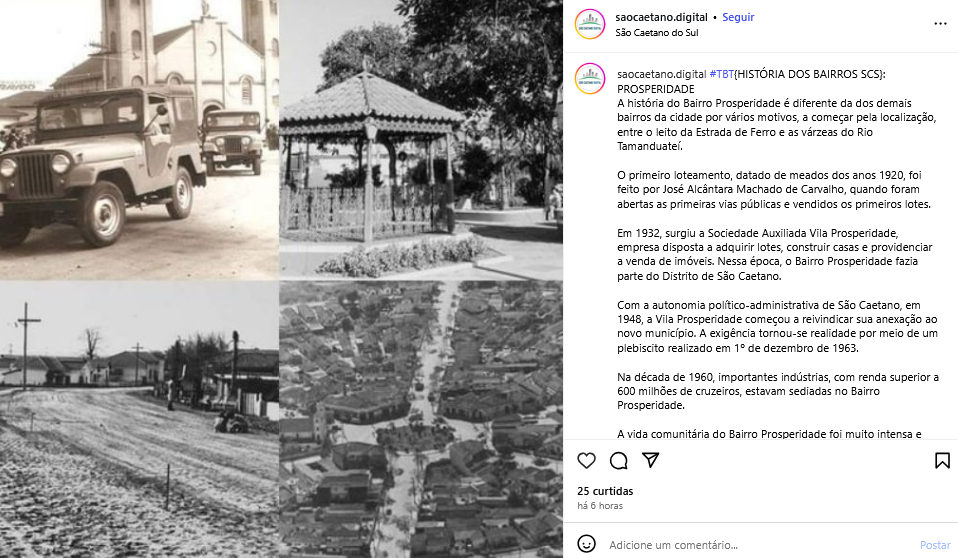Open the emoji picker smiley icon
The height and width of the screenshot is (558, 958).
click(587, 543)
